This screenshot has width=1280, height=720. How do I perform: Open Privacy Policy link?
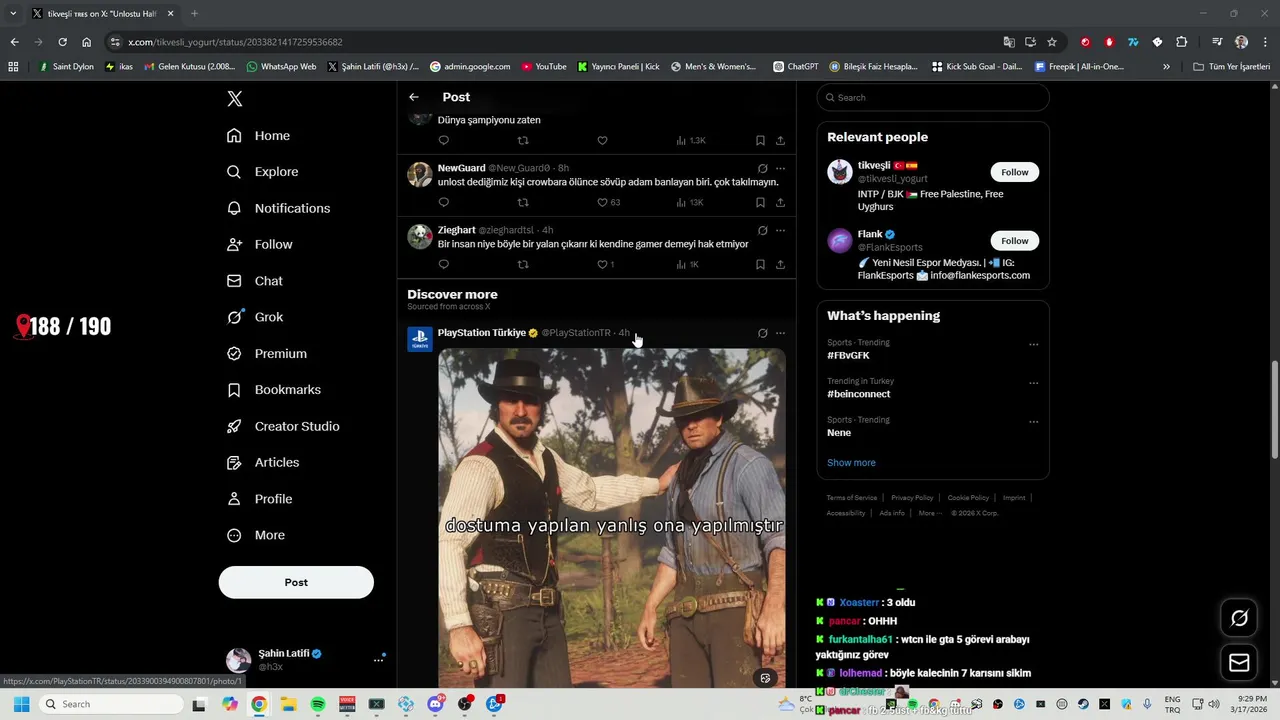pyautogui.click(x=912, y=498)
